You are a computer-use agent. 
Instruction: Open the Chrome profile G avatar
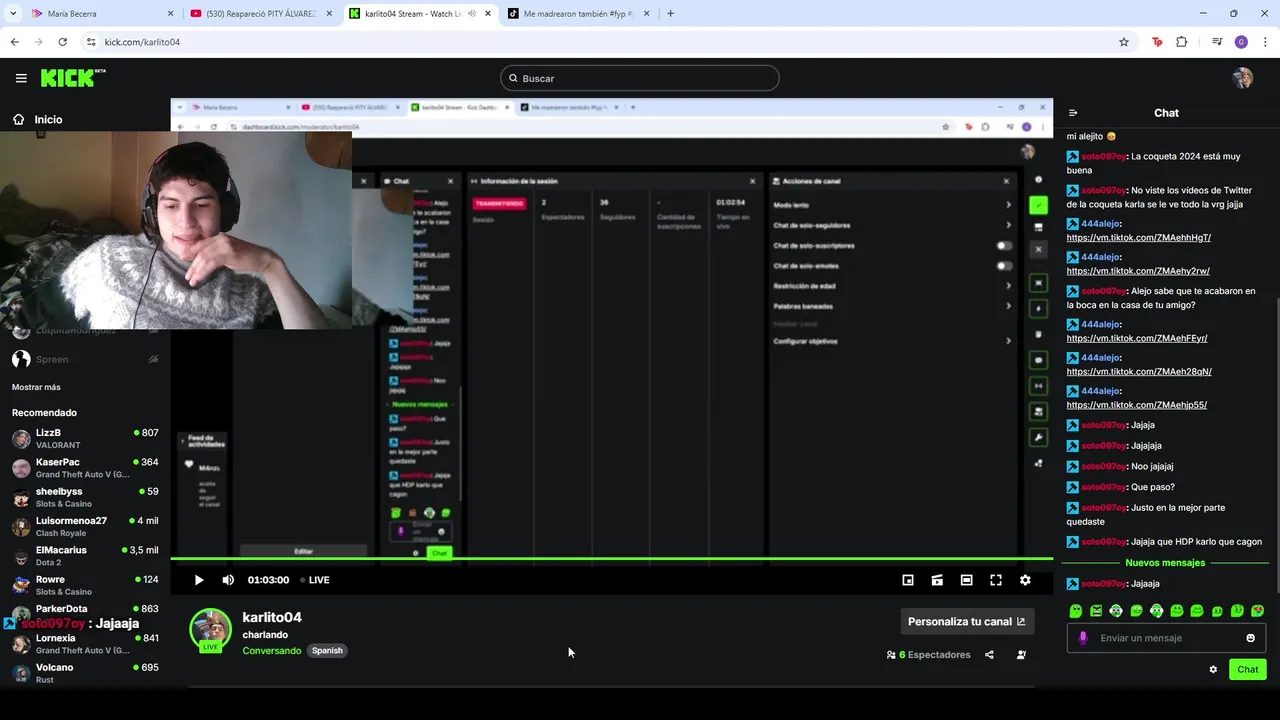point(1241,42)
